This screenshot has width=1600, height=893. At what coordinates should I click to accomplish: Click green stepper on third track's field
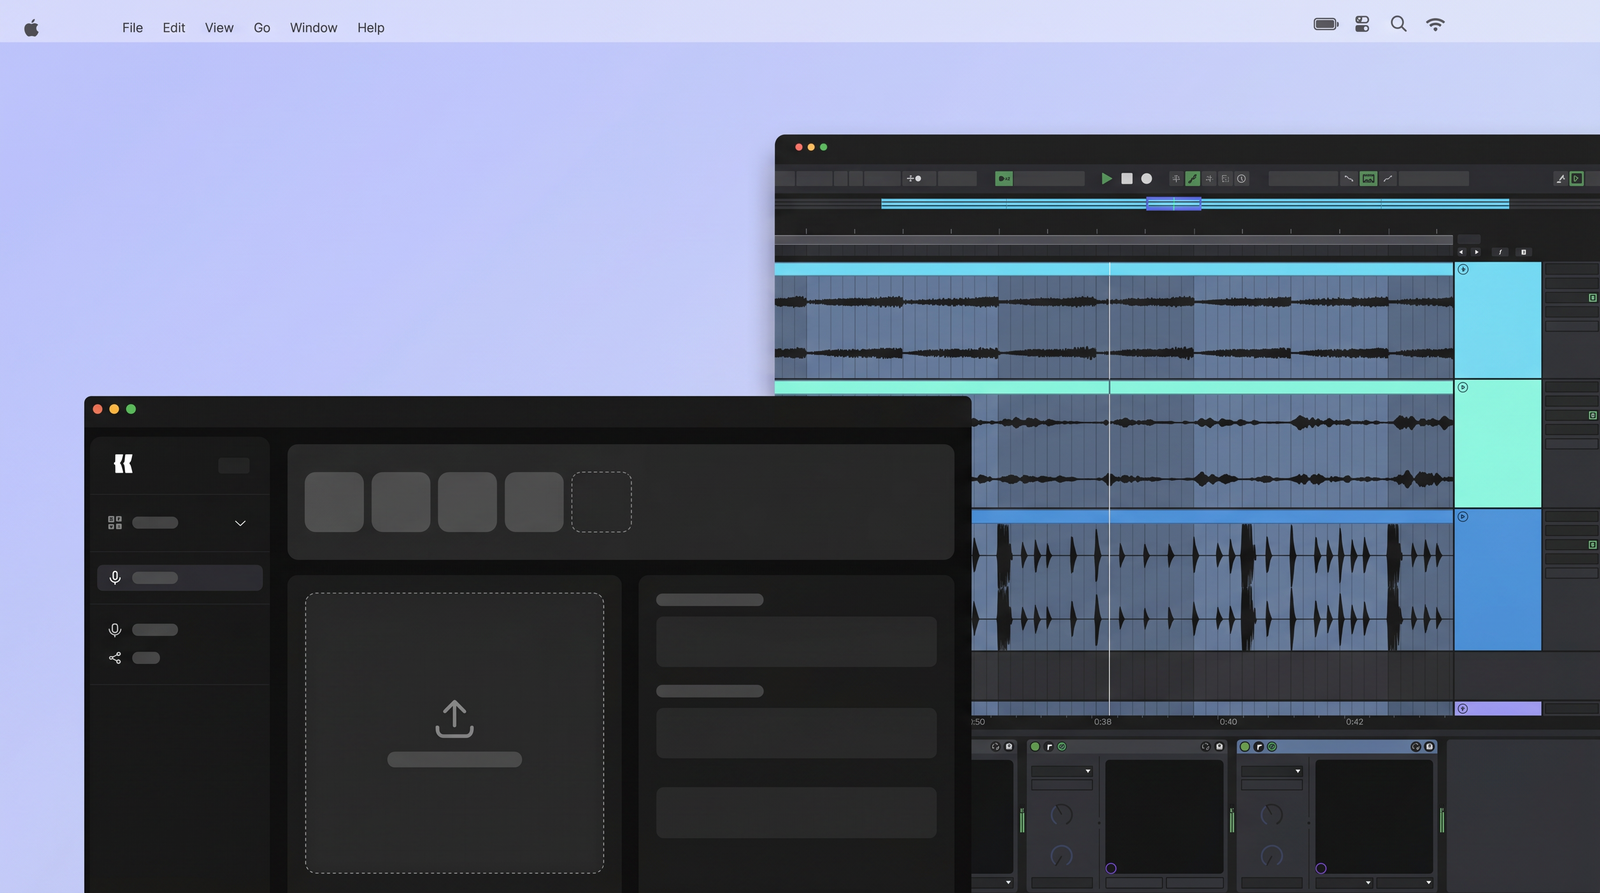coord(1593,545)
